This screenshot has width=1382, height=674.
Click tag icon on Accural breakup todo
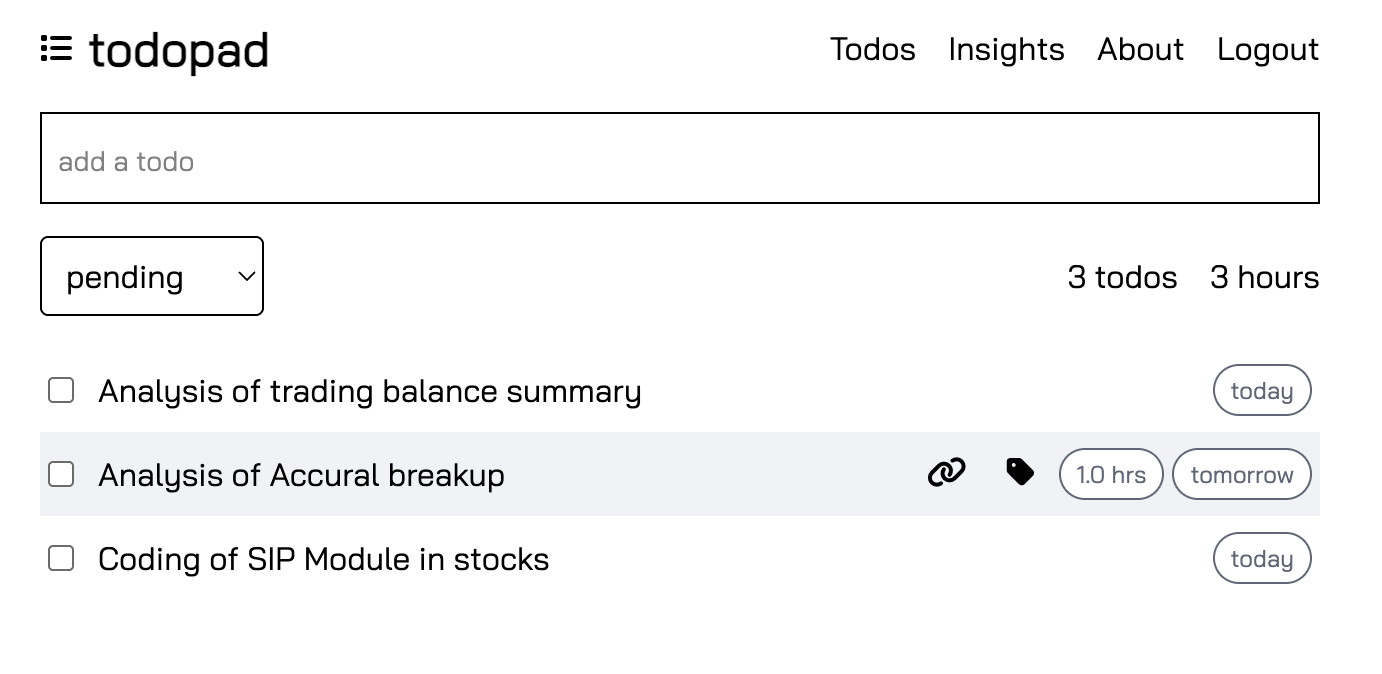(x=1020, y=472)
